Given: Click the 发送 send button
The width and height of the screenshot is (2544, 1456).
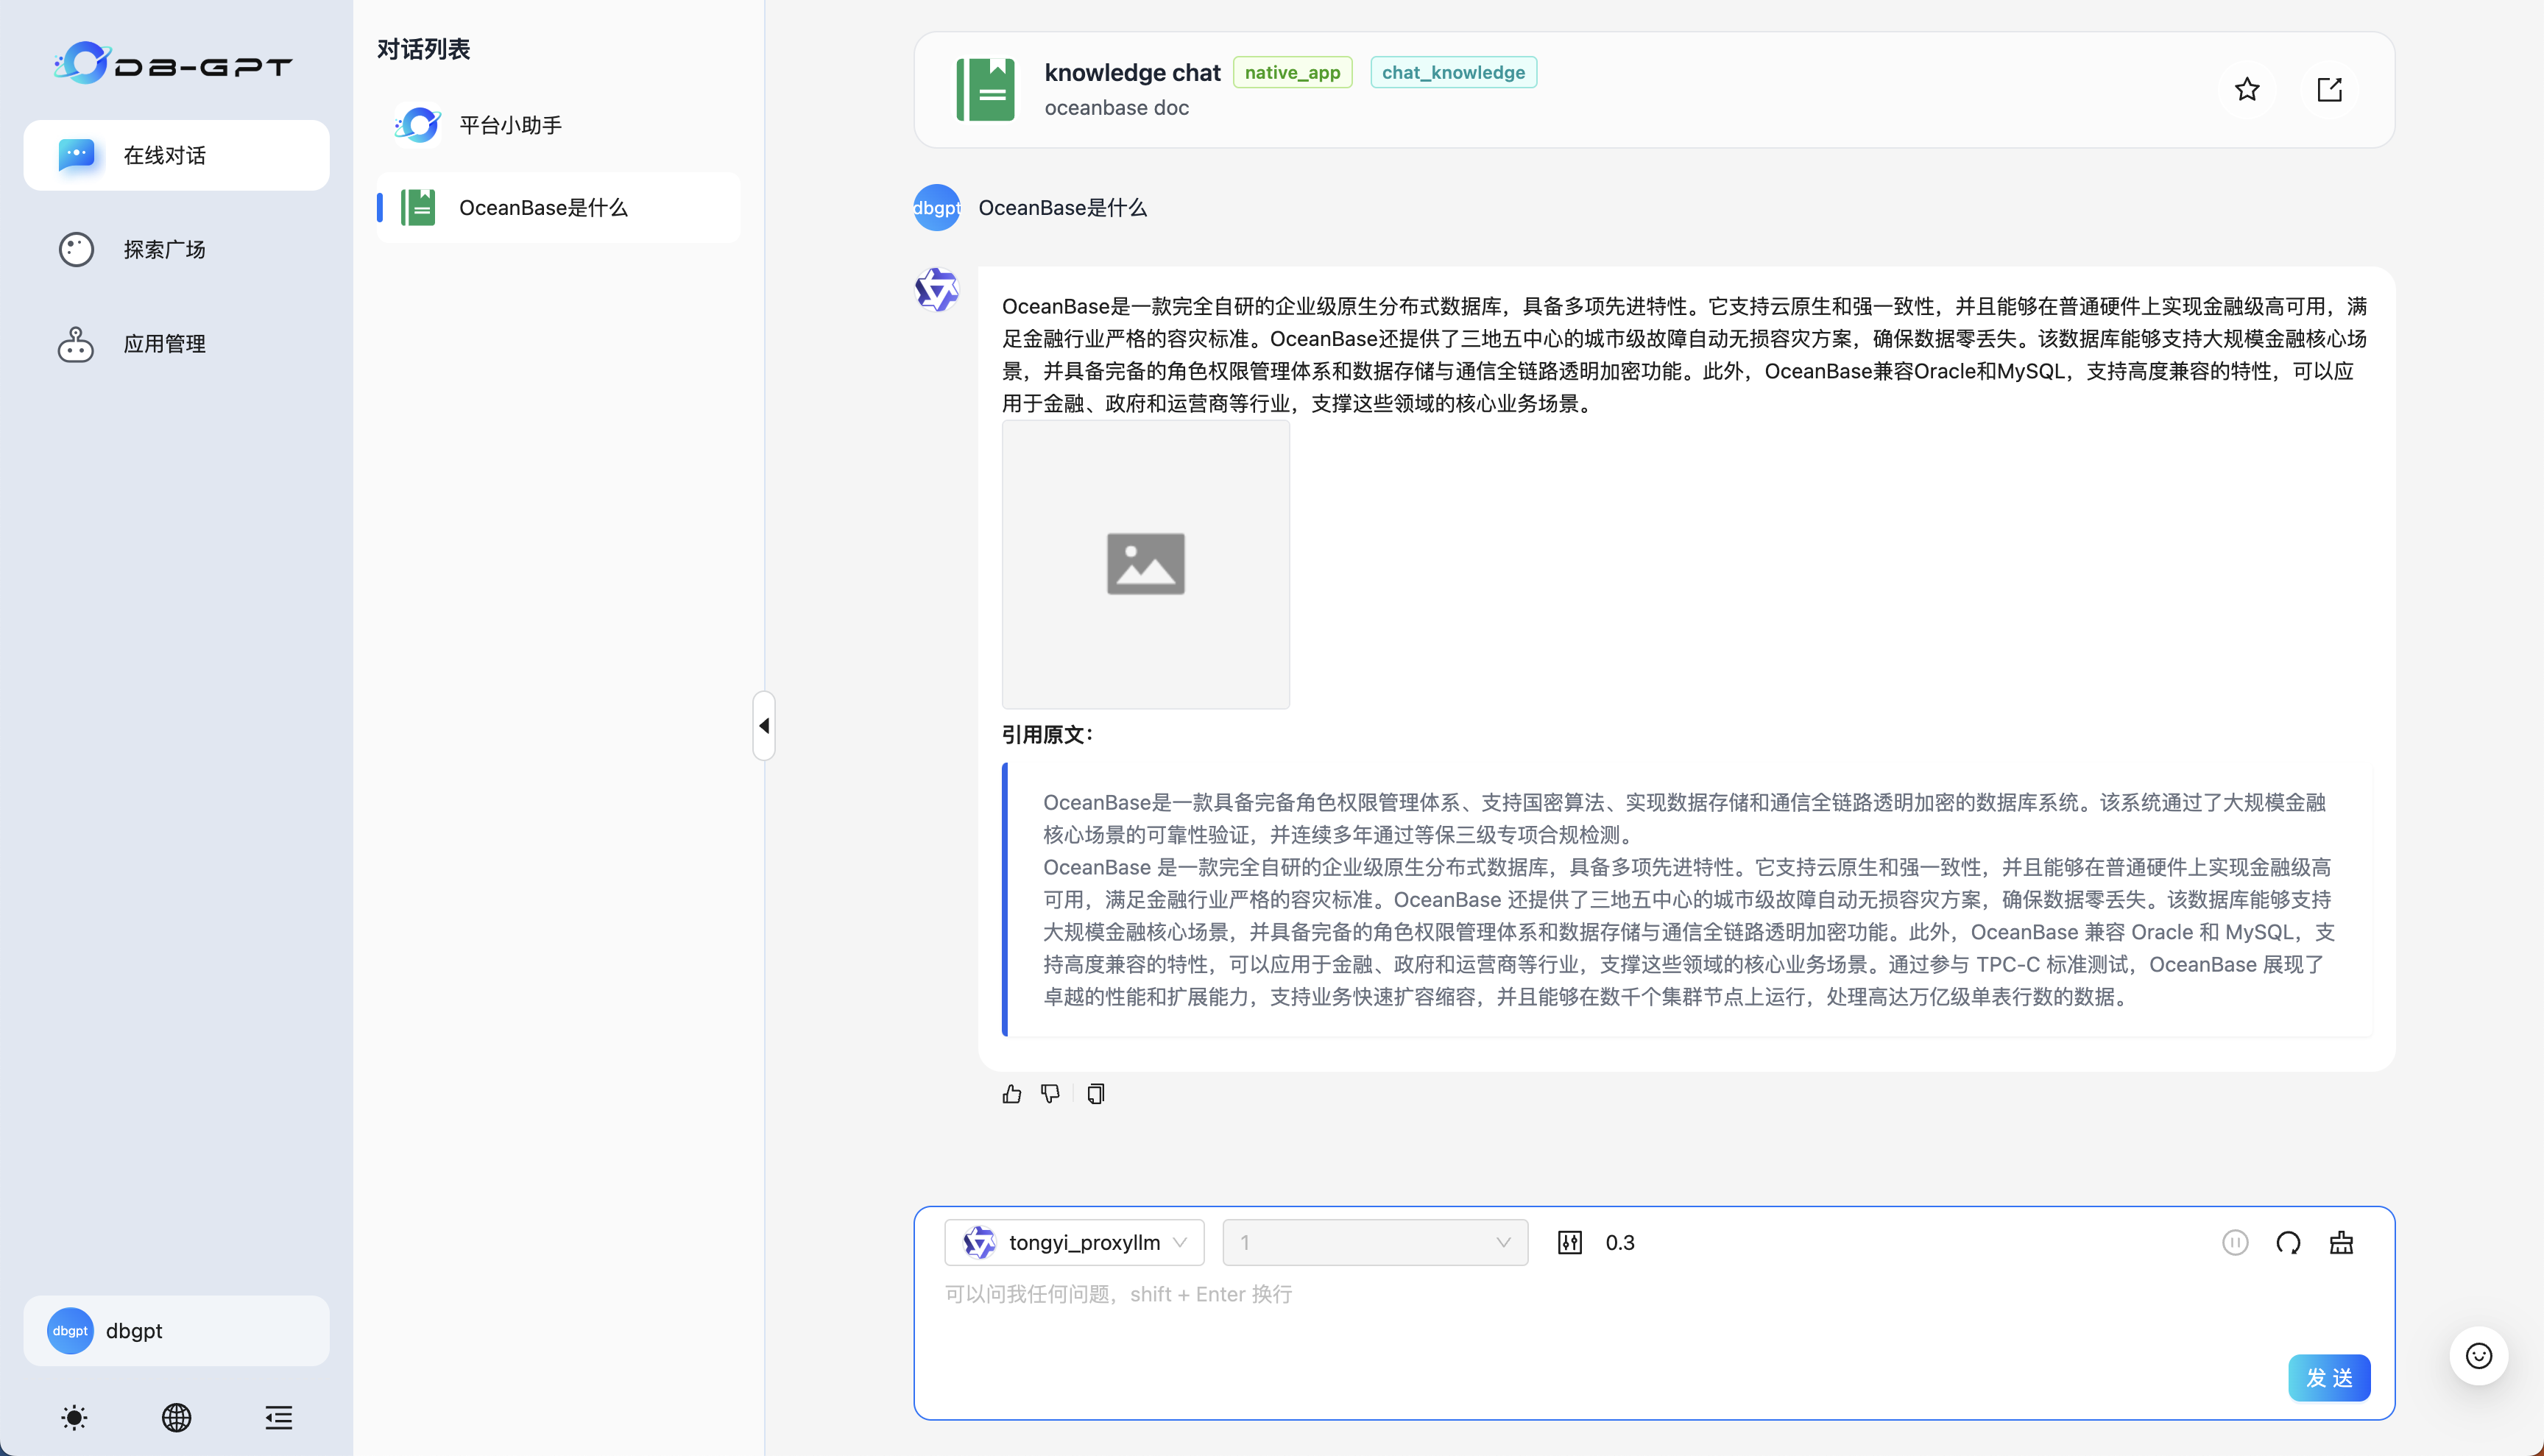Looking at the screenshot, I should click(2329, 1377).
